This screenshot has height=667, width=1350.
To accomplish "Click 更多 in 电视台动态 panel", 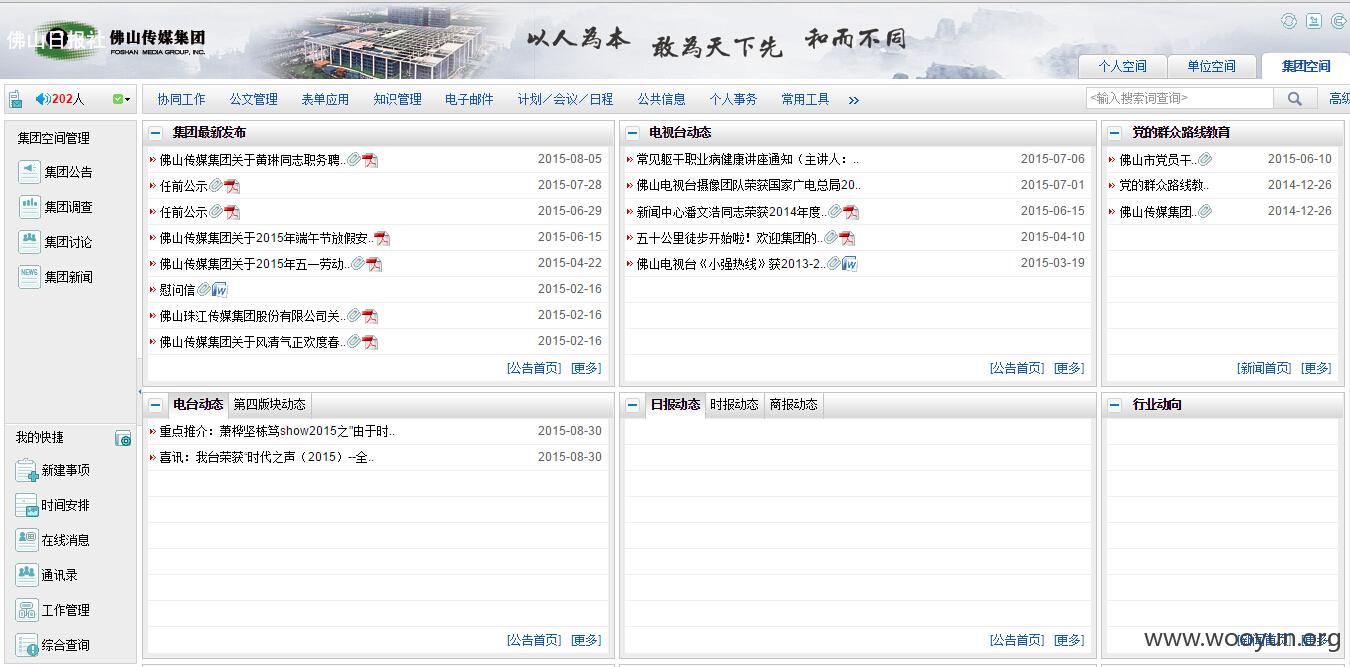I will pos(1069,368).
